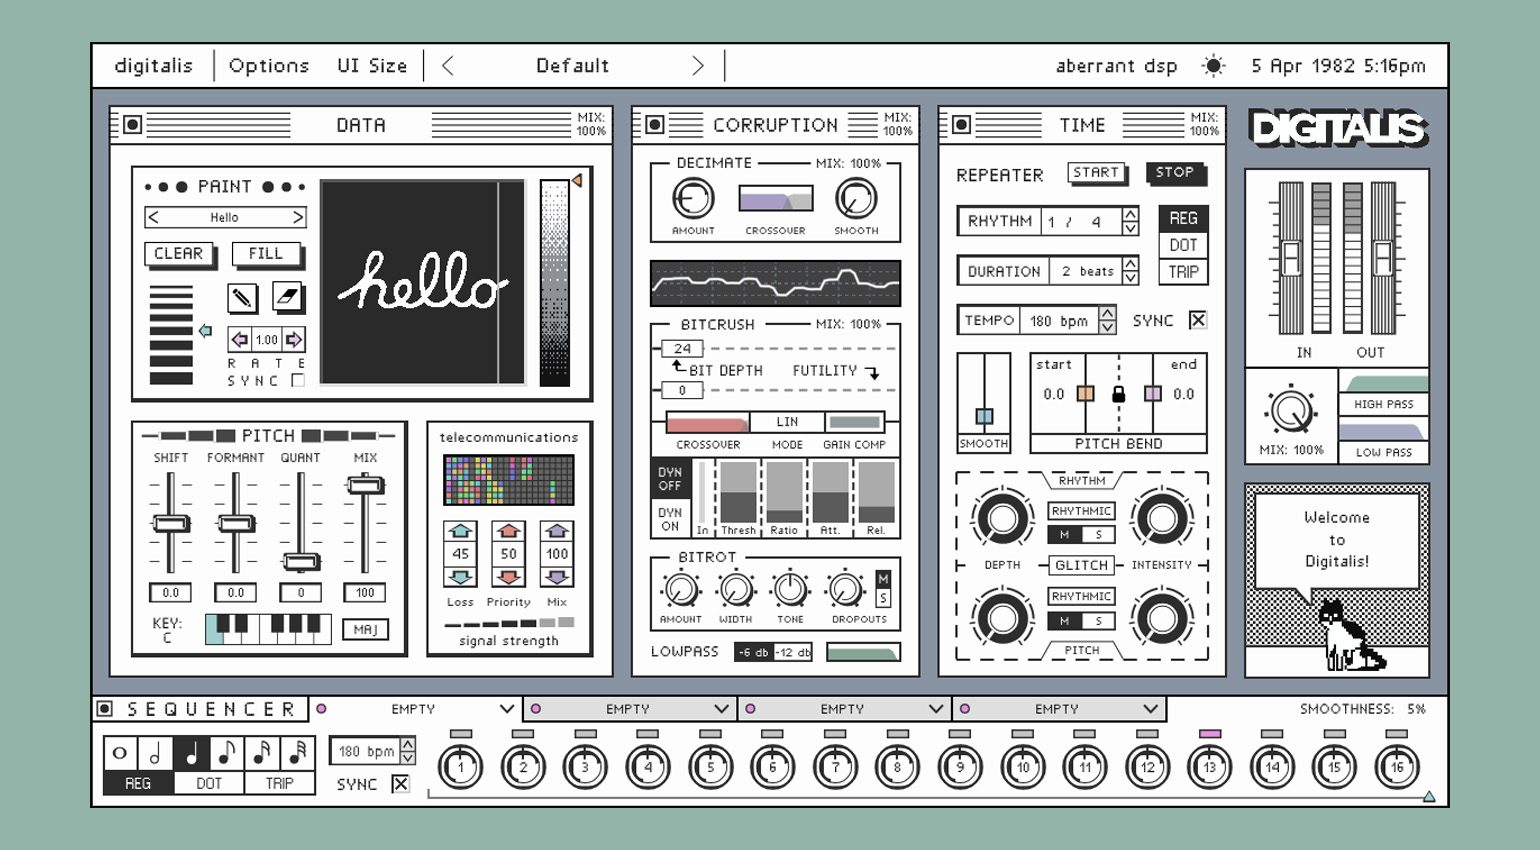Select the eraser tool in Paint
The width and height of the screenshot is (1540, 850).
click(x=288, y=297)
